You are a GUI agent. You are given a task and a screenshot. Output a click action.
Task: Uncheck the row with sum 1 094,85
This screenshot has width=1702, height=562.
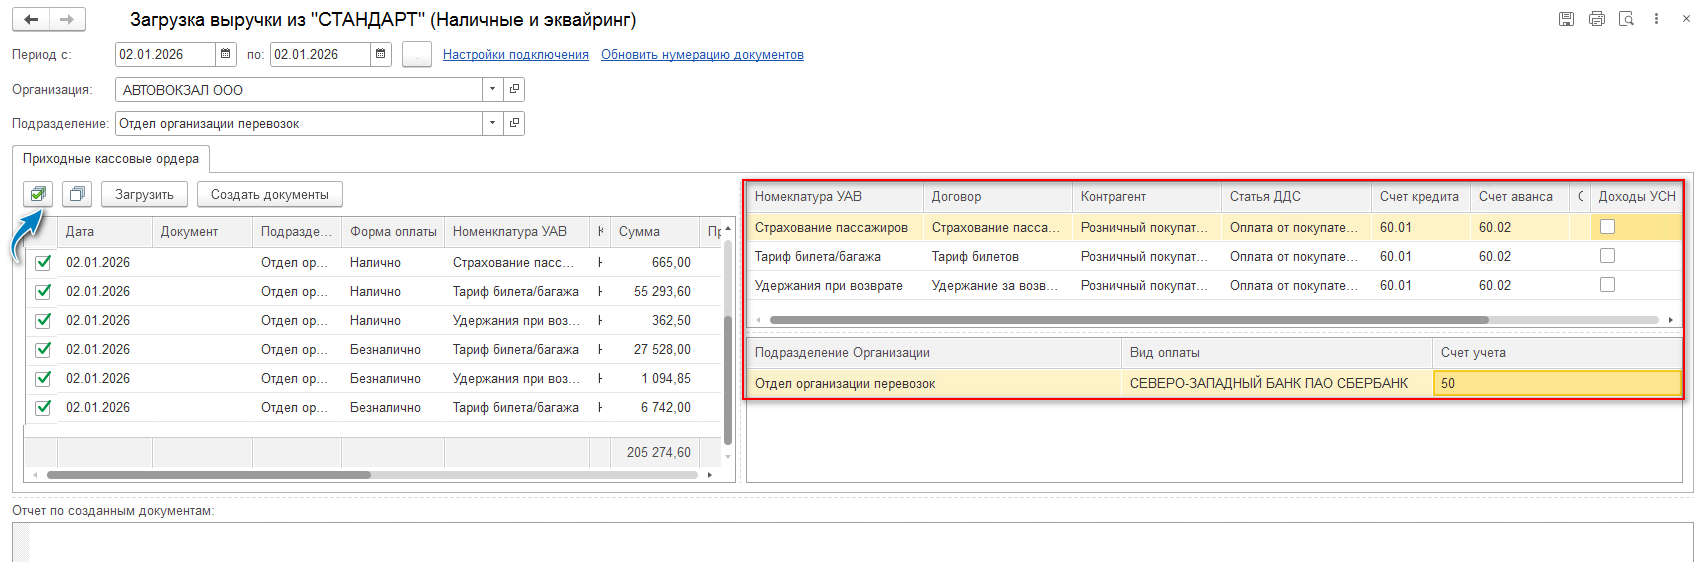click(x=43, y=379)
